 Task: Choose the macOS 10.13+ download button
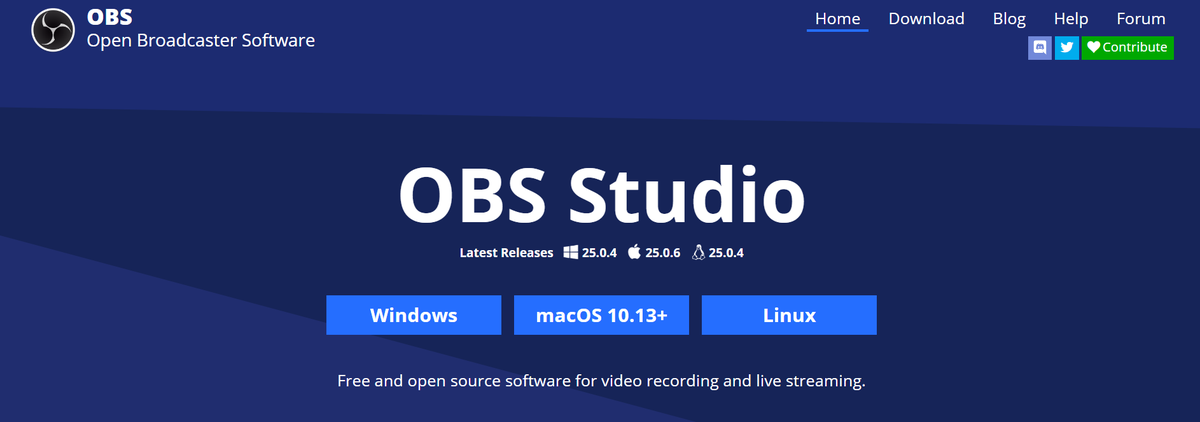coord(601,315)
